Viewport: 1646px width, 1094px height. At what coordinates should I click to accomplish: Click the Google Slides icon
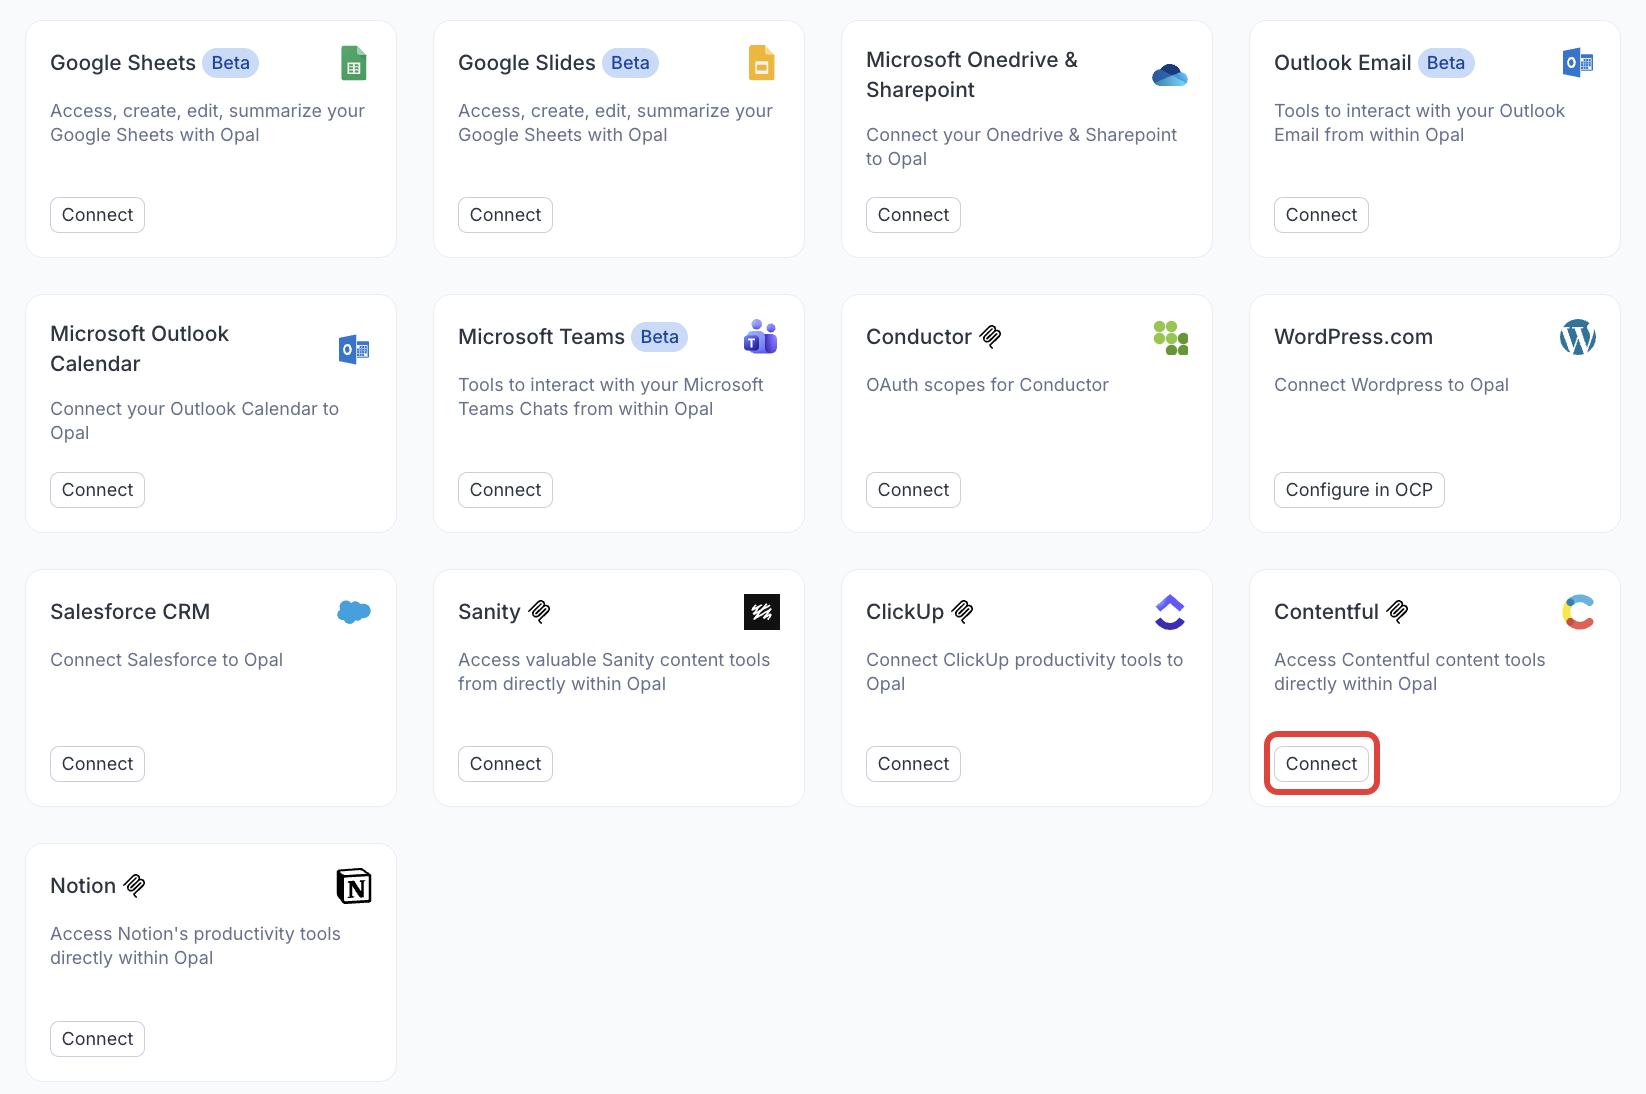762,63
